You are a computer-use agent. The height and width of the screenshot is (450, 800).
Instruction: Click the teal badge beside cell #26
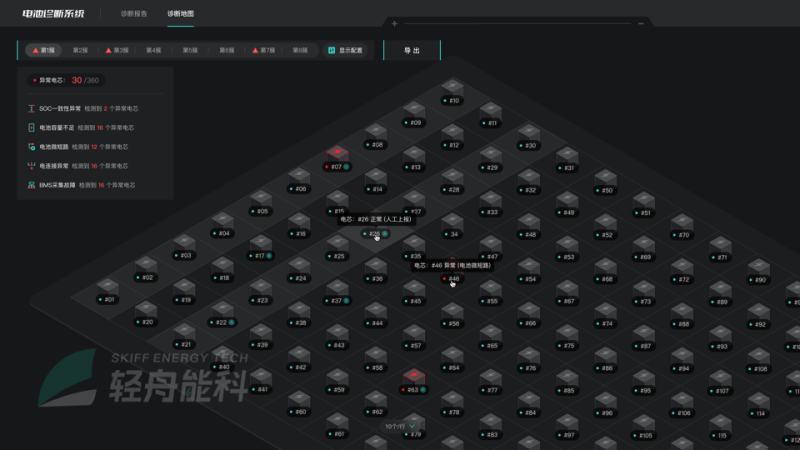[384, 234]
